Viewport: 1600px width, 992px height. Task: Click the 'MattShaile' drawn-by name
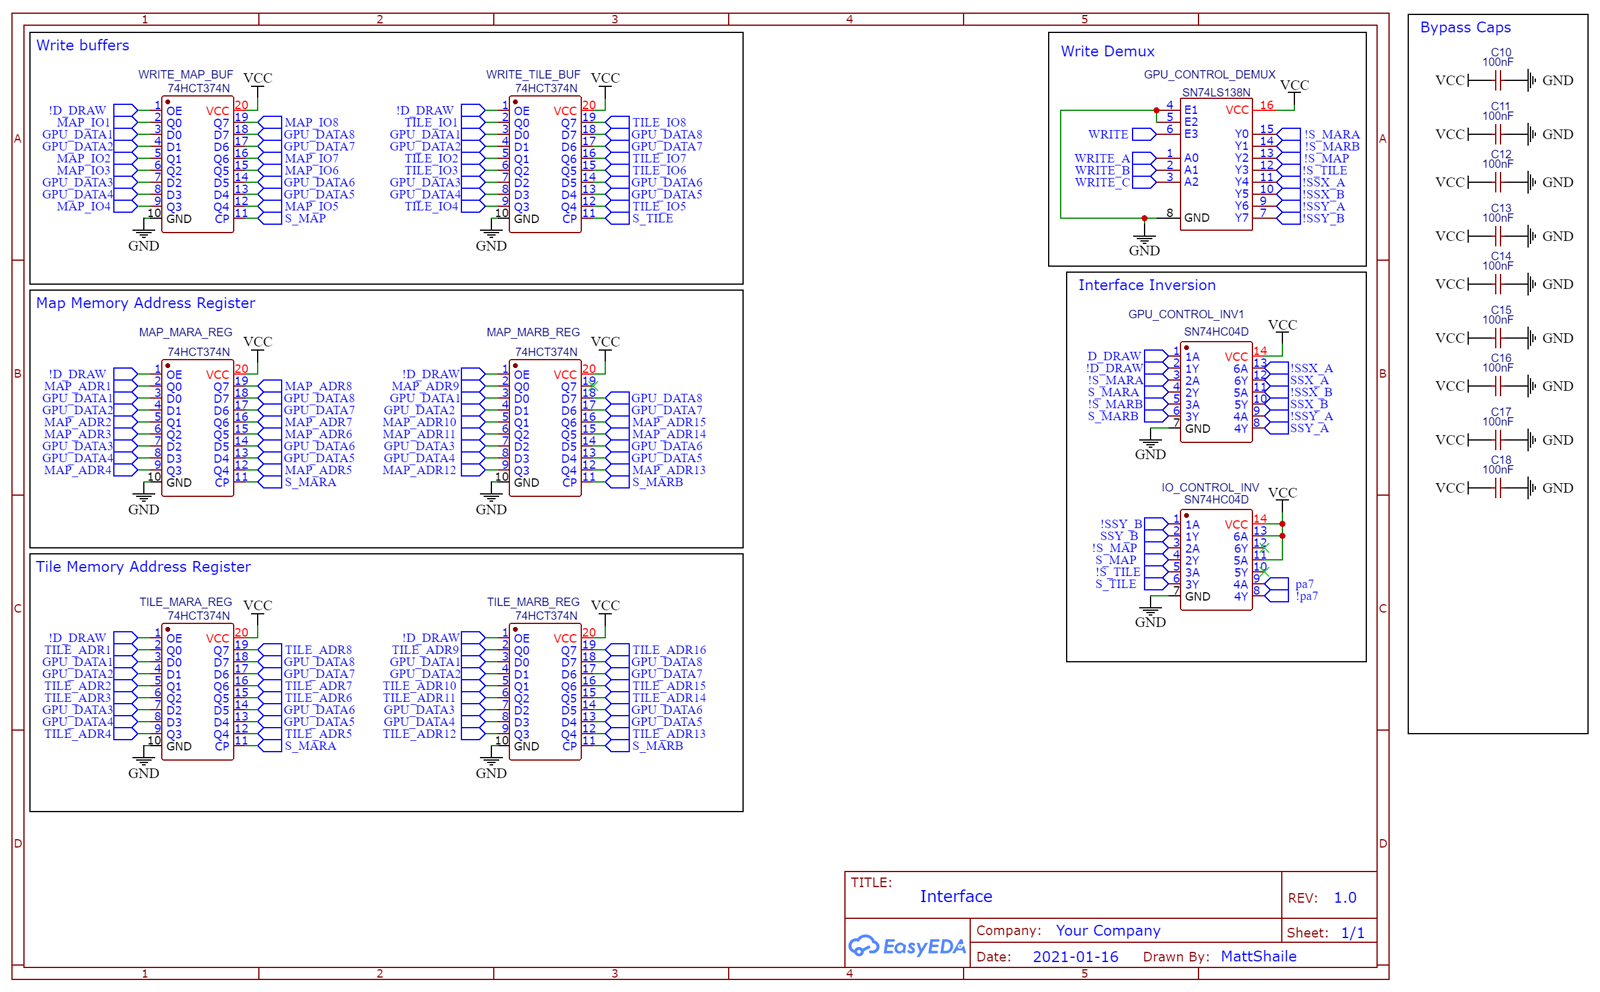1258,957
